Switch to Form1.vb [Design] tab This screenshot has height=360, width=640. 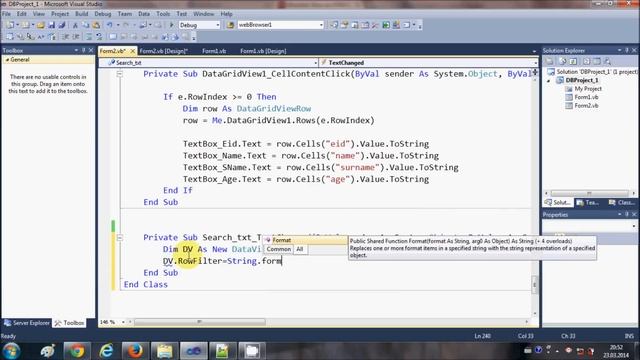tap(263, 51)
